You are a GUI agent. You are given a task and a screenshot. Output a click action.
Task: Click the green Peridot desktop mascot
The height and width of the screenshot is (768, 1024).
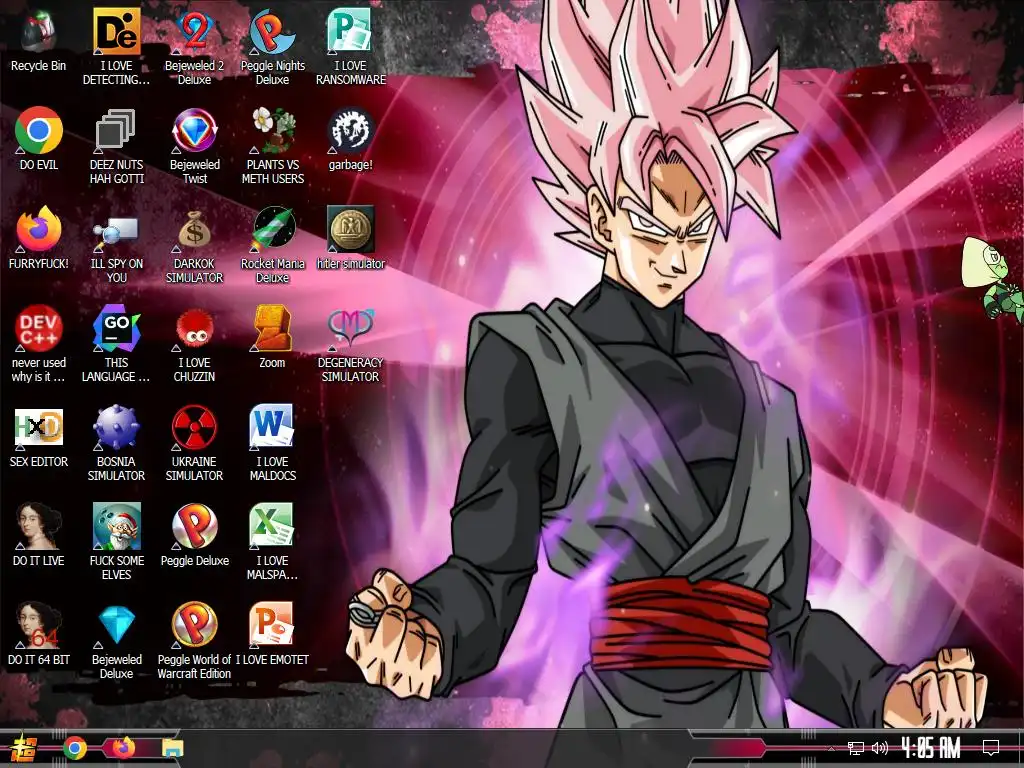coord(991,278)
